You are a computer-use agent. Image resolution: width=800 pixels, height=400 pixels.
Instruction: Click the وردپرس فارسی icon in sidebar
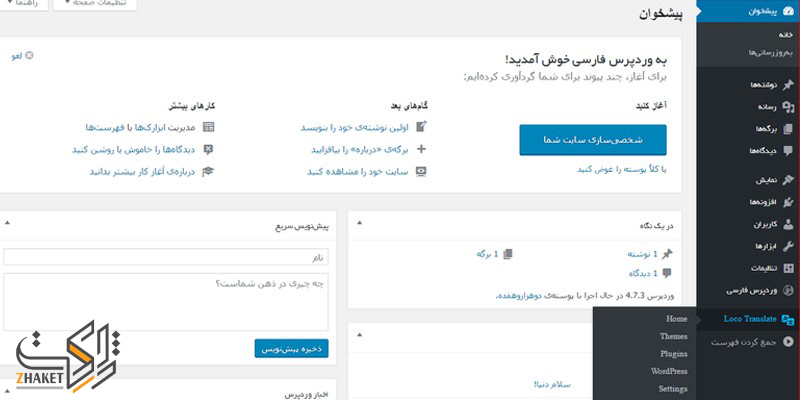coord(788,291)
